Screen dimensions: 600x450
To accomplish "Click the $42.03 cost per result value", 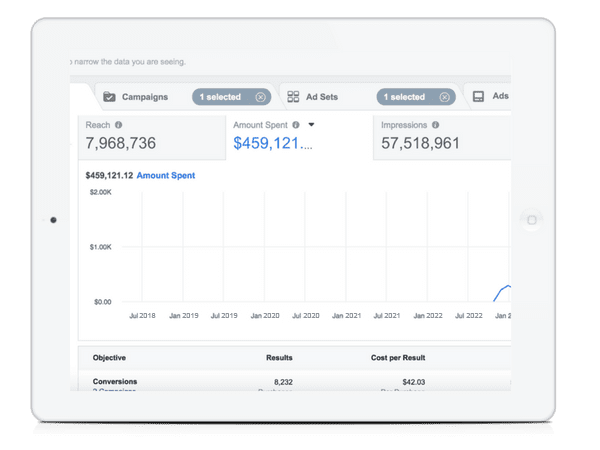I will [x=414, y=382].
